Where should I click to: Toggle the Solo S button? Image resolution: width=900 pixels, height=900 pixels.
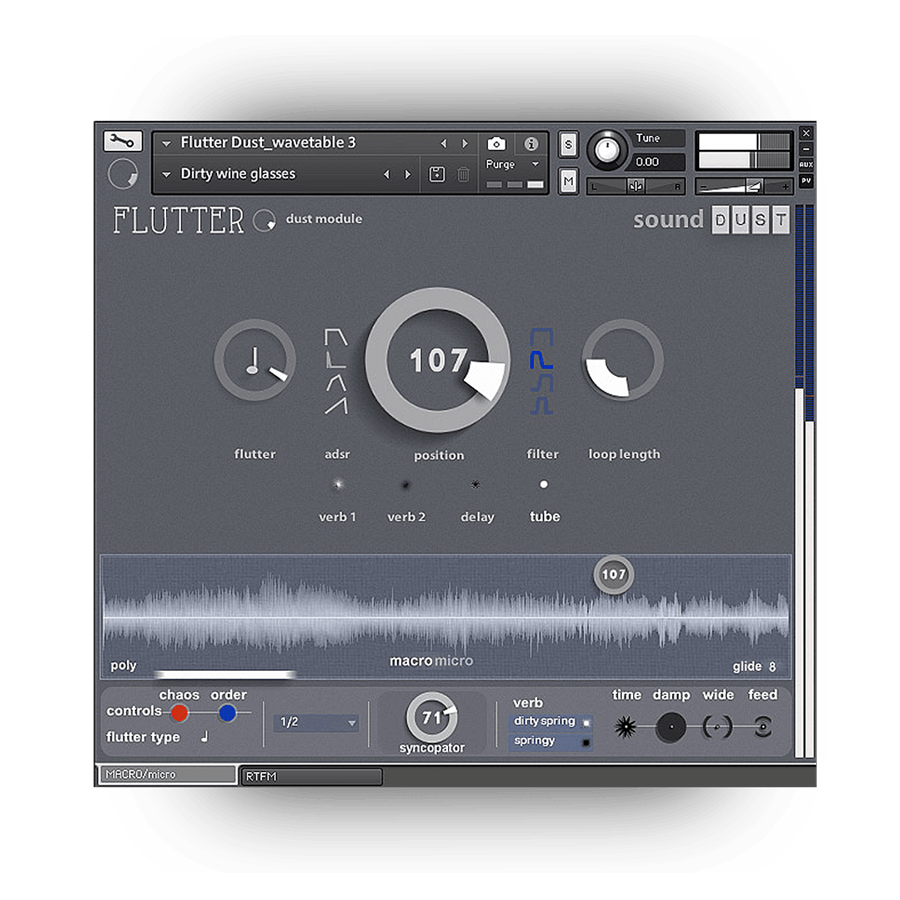(568, 144)
